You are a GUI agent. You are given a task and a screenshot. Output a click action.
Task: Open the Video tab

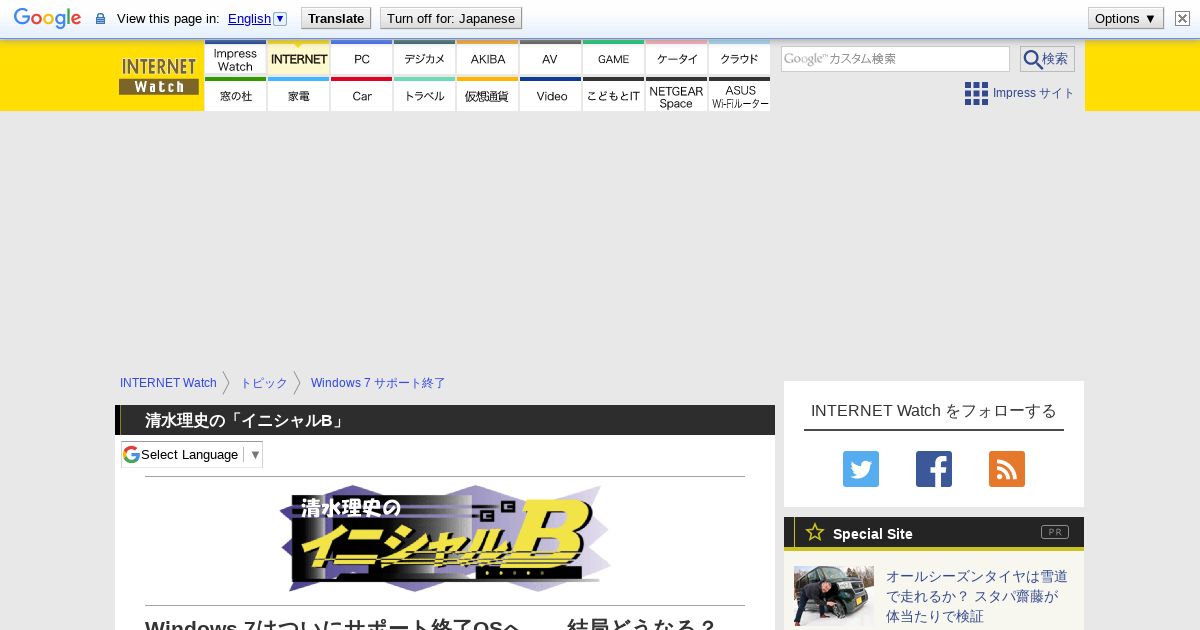pyautogui.click(x=550, y=95)
